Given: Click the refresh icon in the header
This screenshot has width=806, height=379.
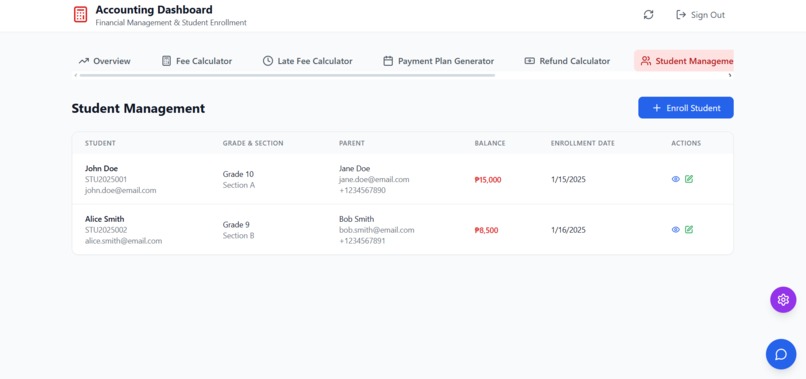Looking at the screenshot, I should point(648,15).
